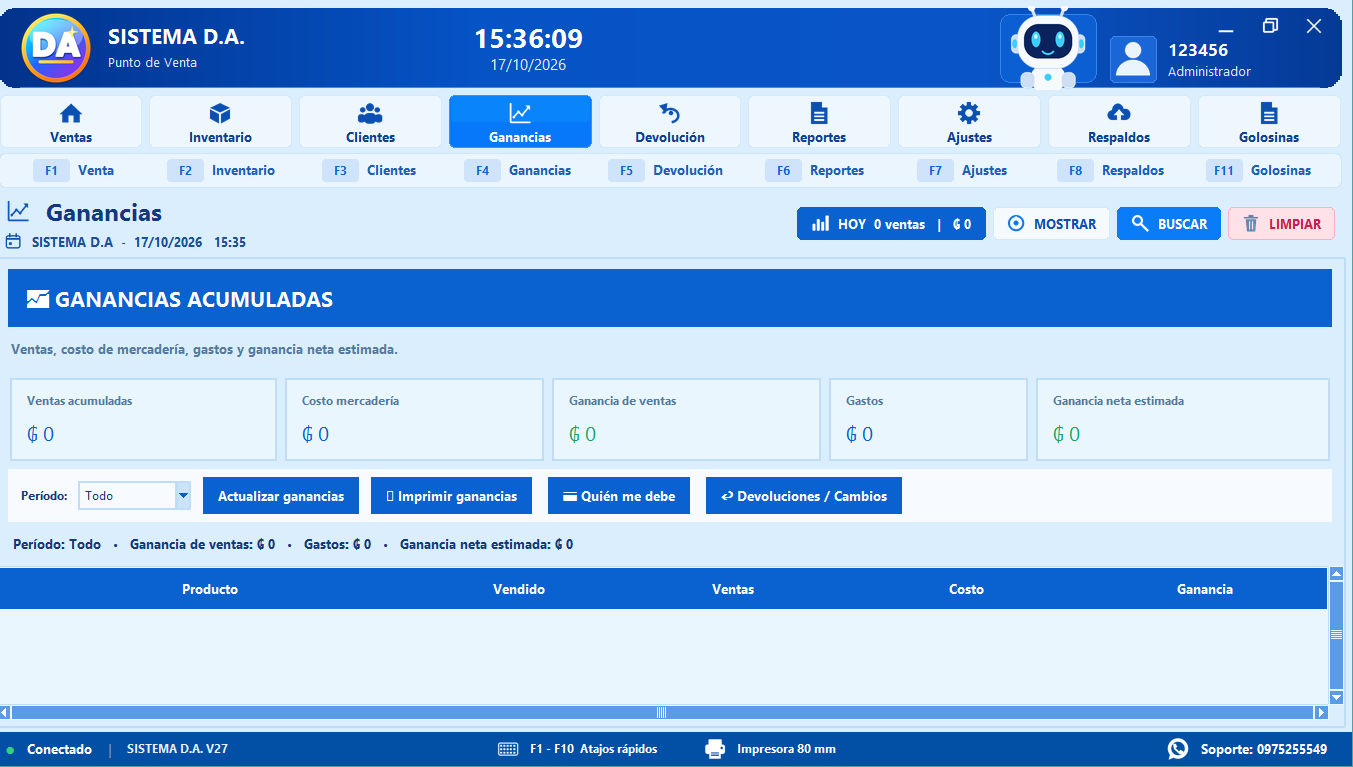Click the table scroll down arrow
The image size is (1353, 767).
click(1336, 697)
